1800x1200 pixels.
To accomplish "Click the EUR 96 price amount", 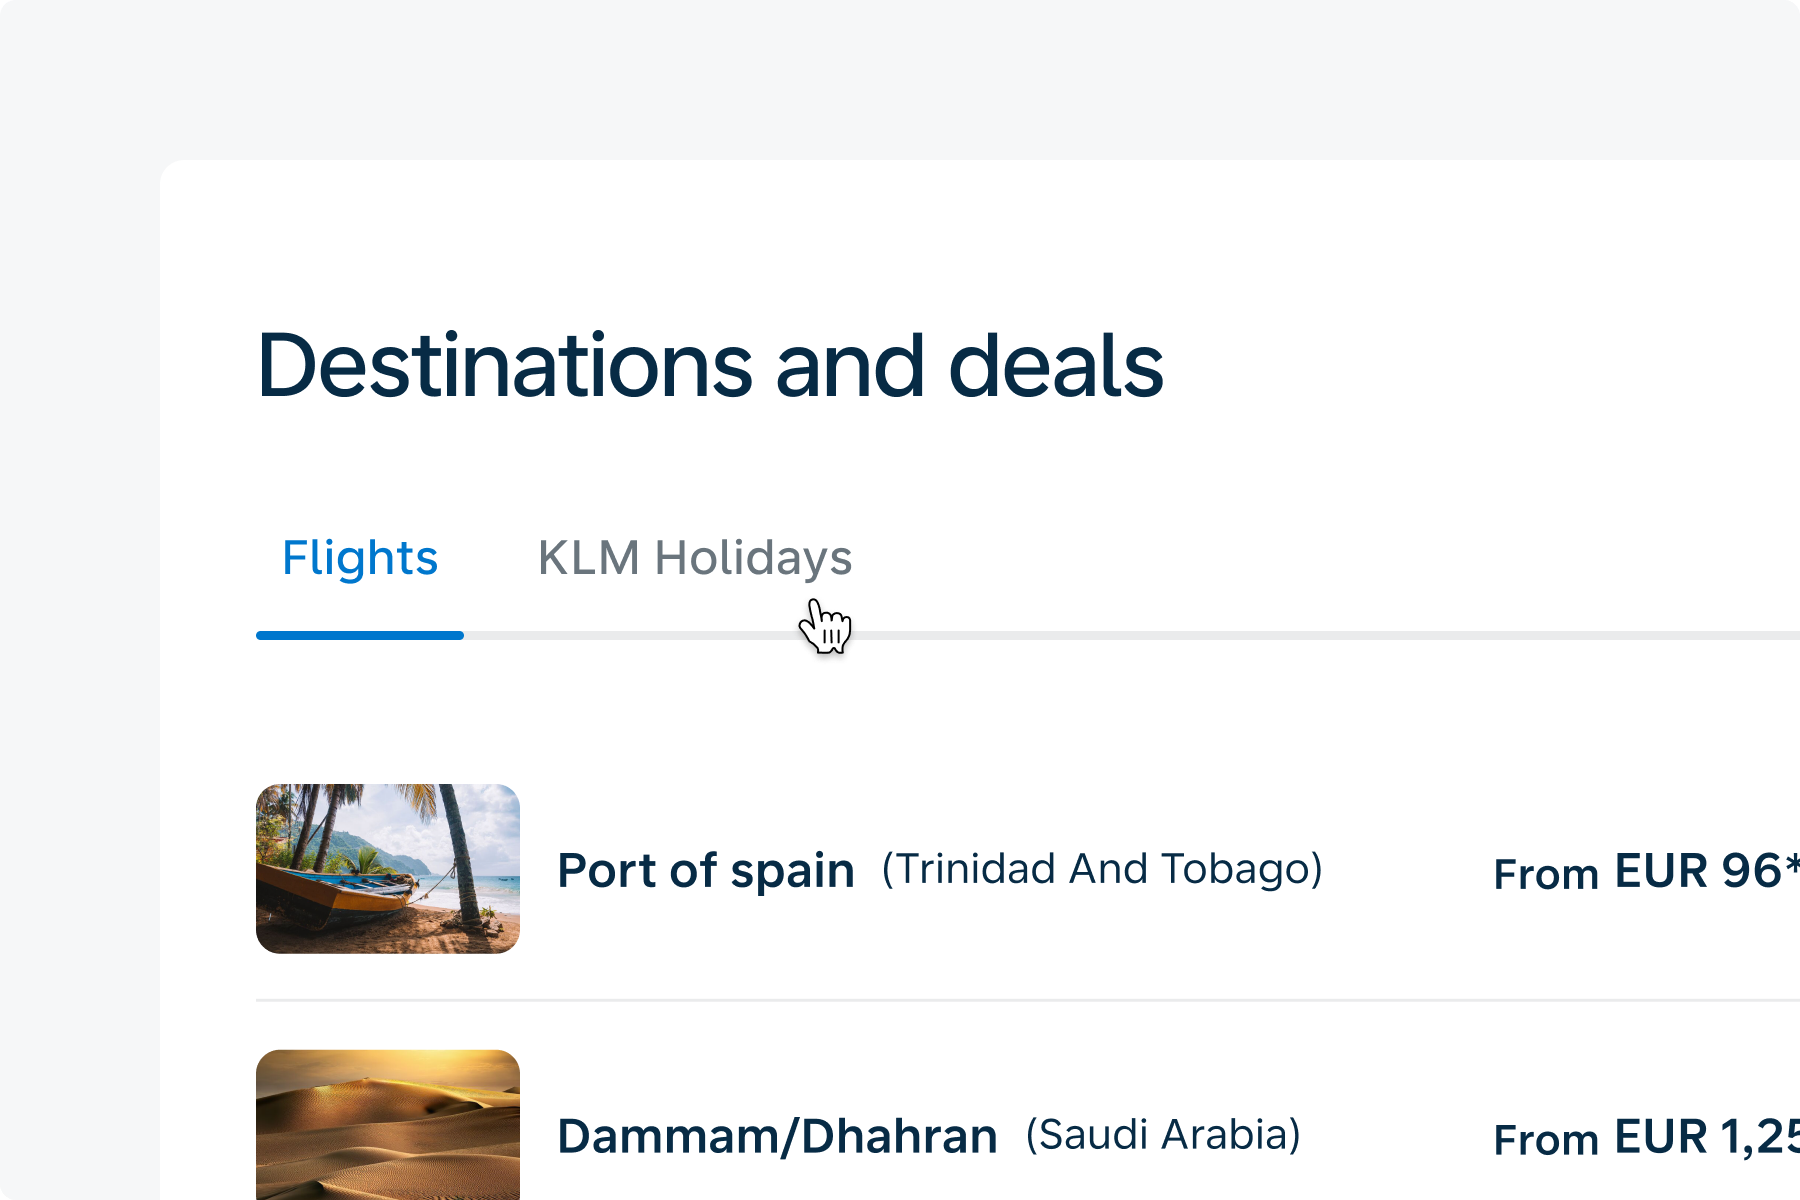I will pyautogui.click(x=1700, y=871).
